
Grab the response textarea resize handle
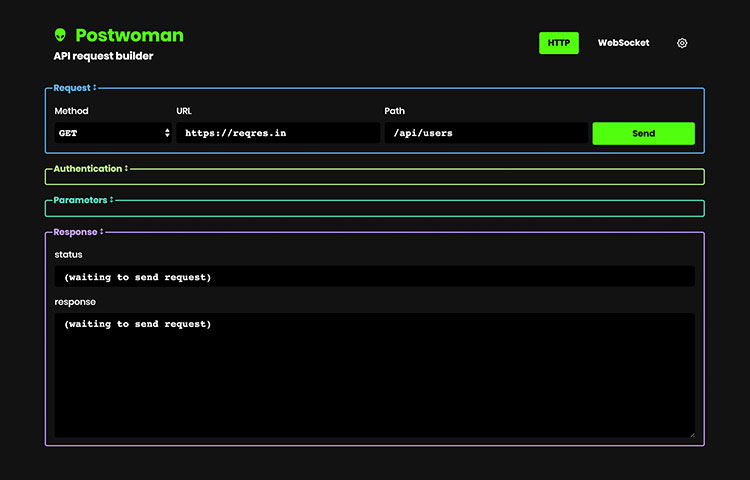point(690,433)
